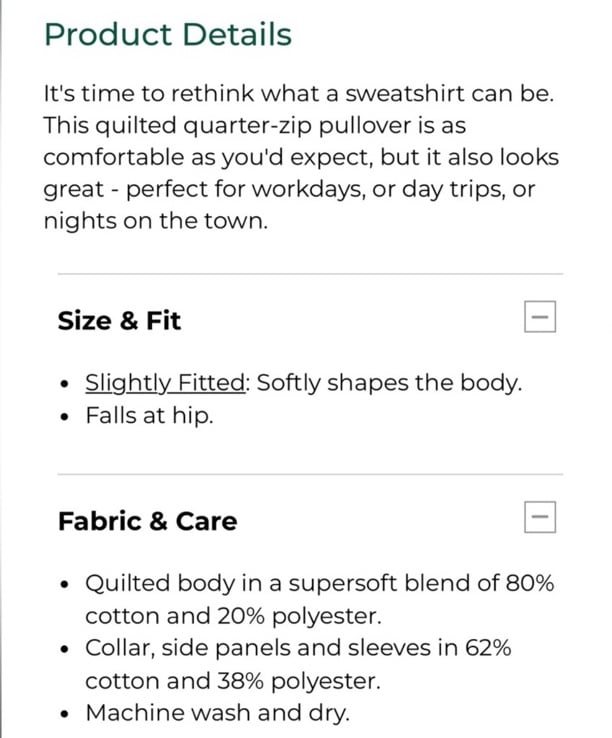Click bullet dot beside Falls at hip

click(x=65, y=417)
